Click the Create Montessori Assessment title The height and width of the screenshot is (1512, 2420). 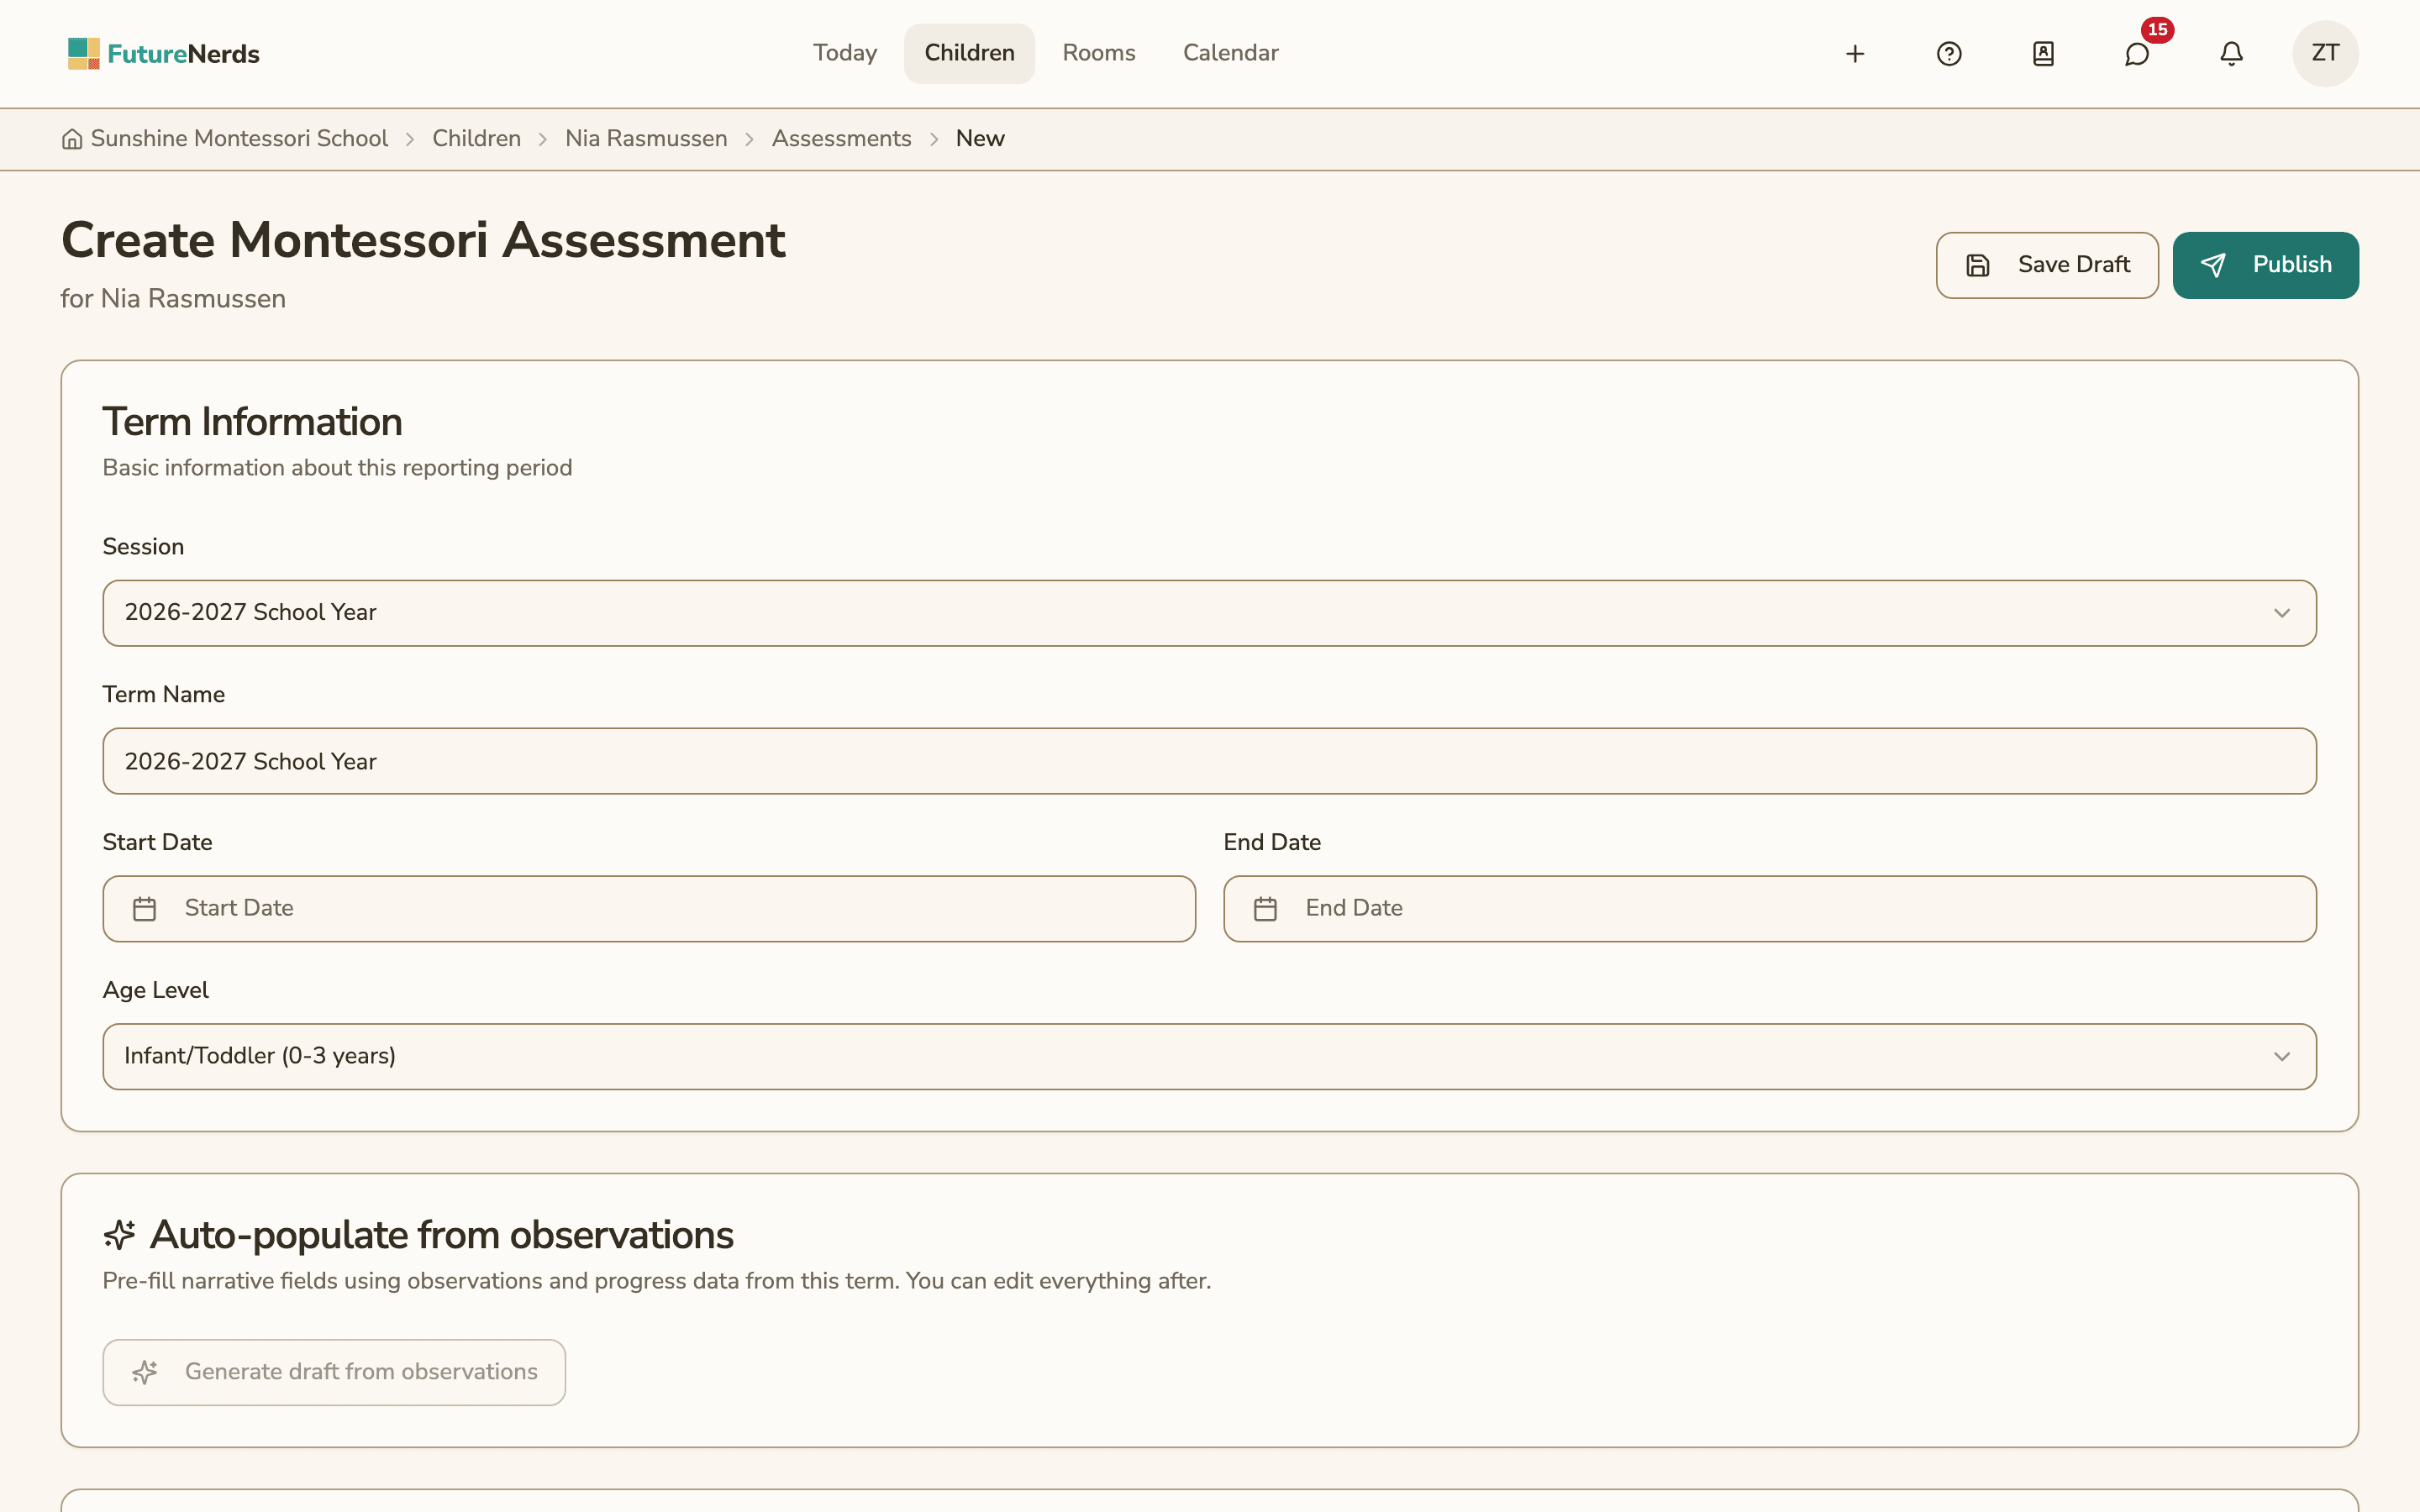pyautogui.click(x=423, y=241)
